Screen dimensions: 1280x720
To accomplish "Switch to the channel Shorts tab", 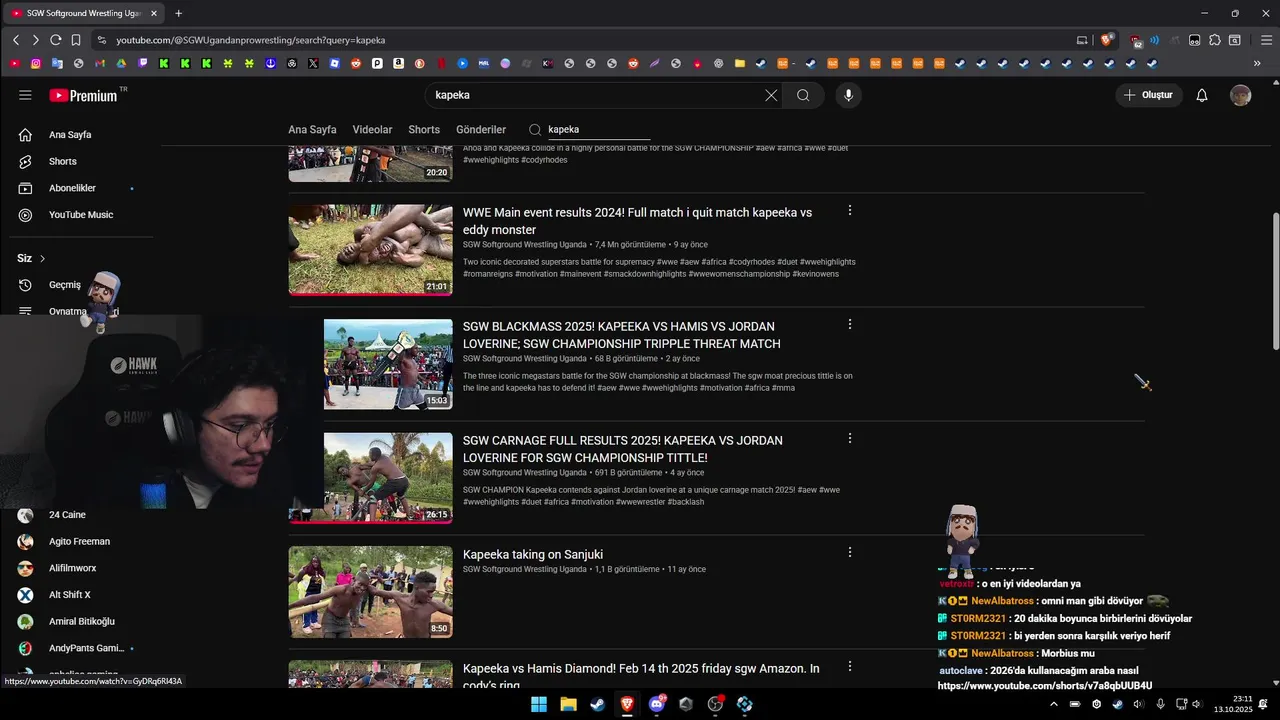I will tap(424, 130).
